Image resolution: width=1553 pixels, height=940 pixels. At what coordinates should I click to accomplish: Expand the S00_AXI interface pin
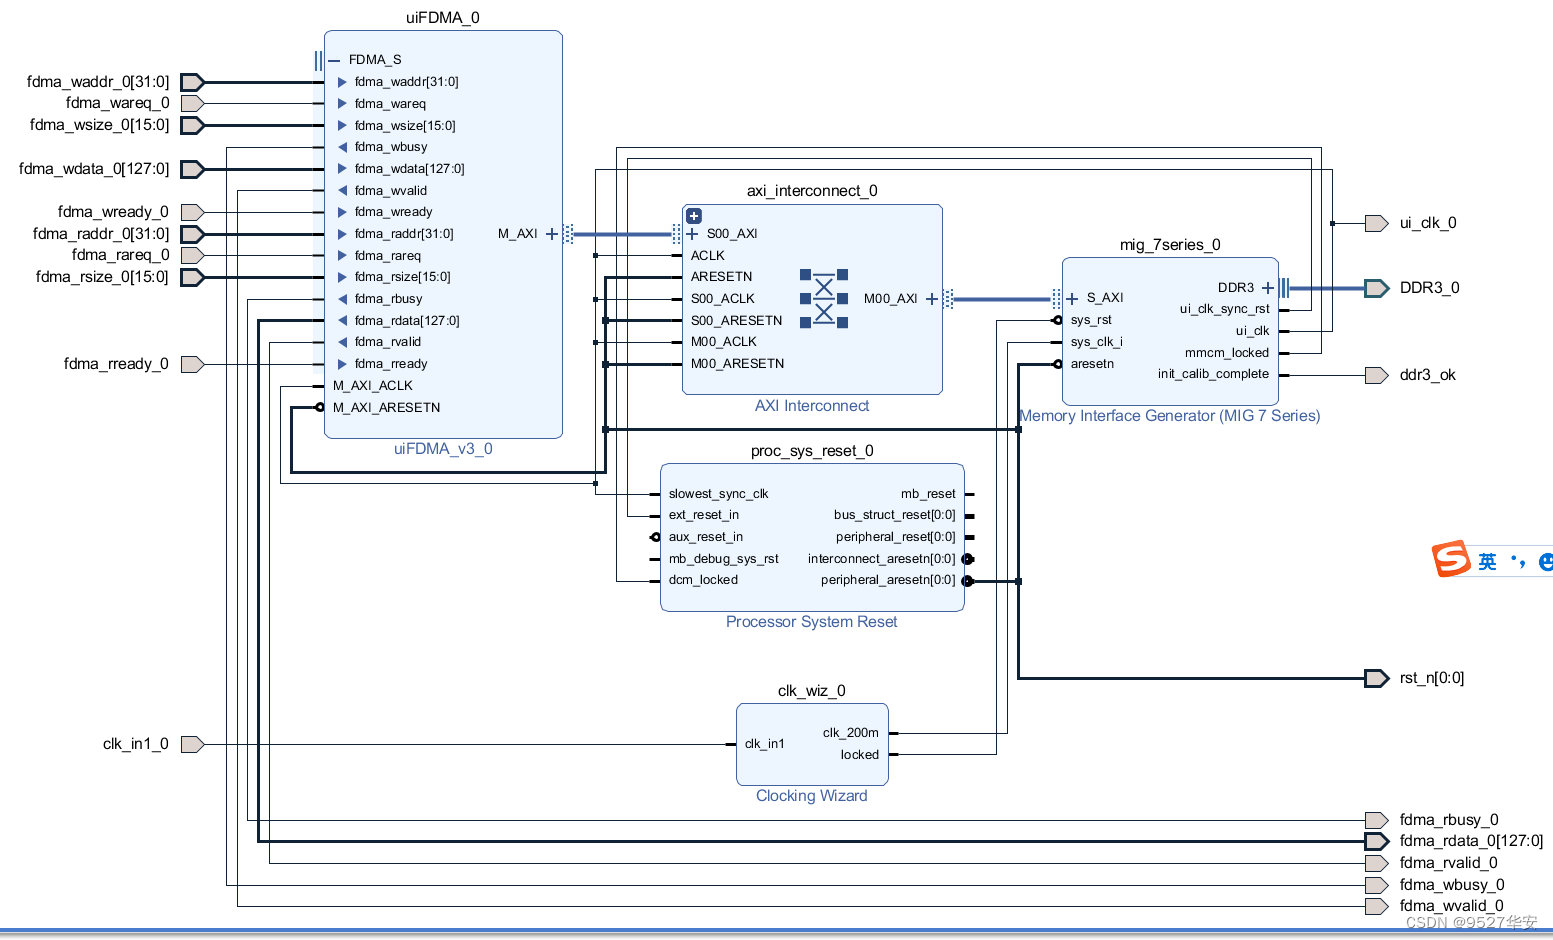[691, 233]
